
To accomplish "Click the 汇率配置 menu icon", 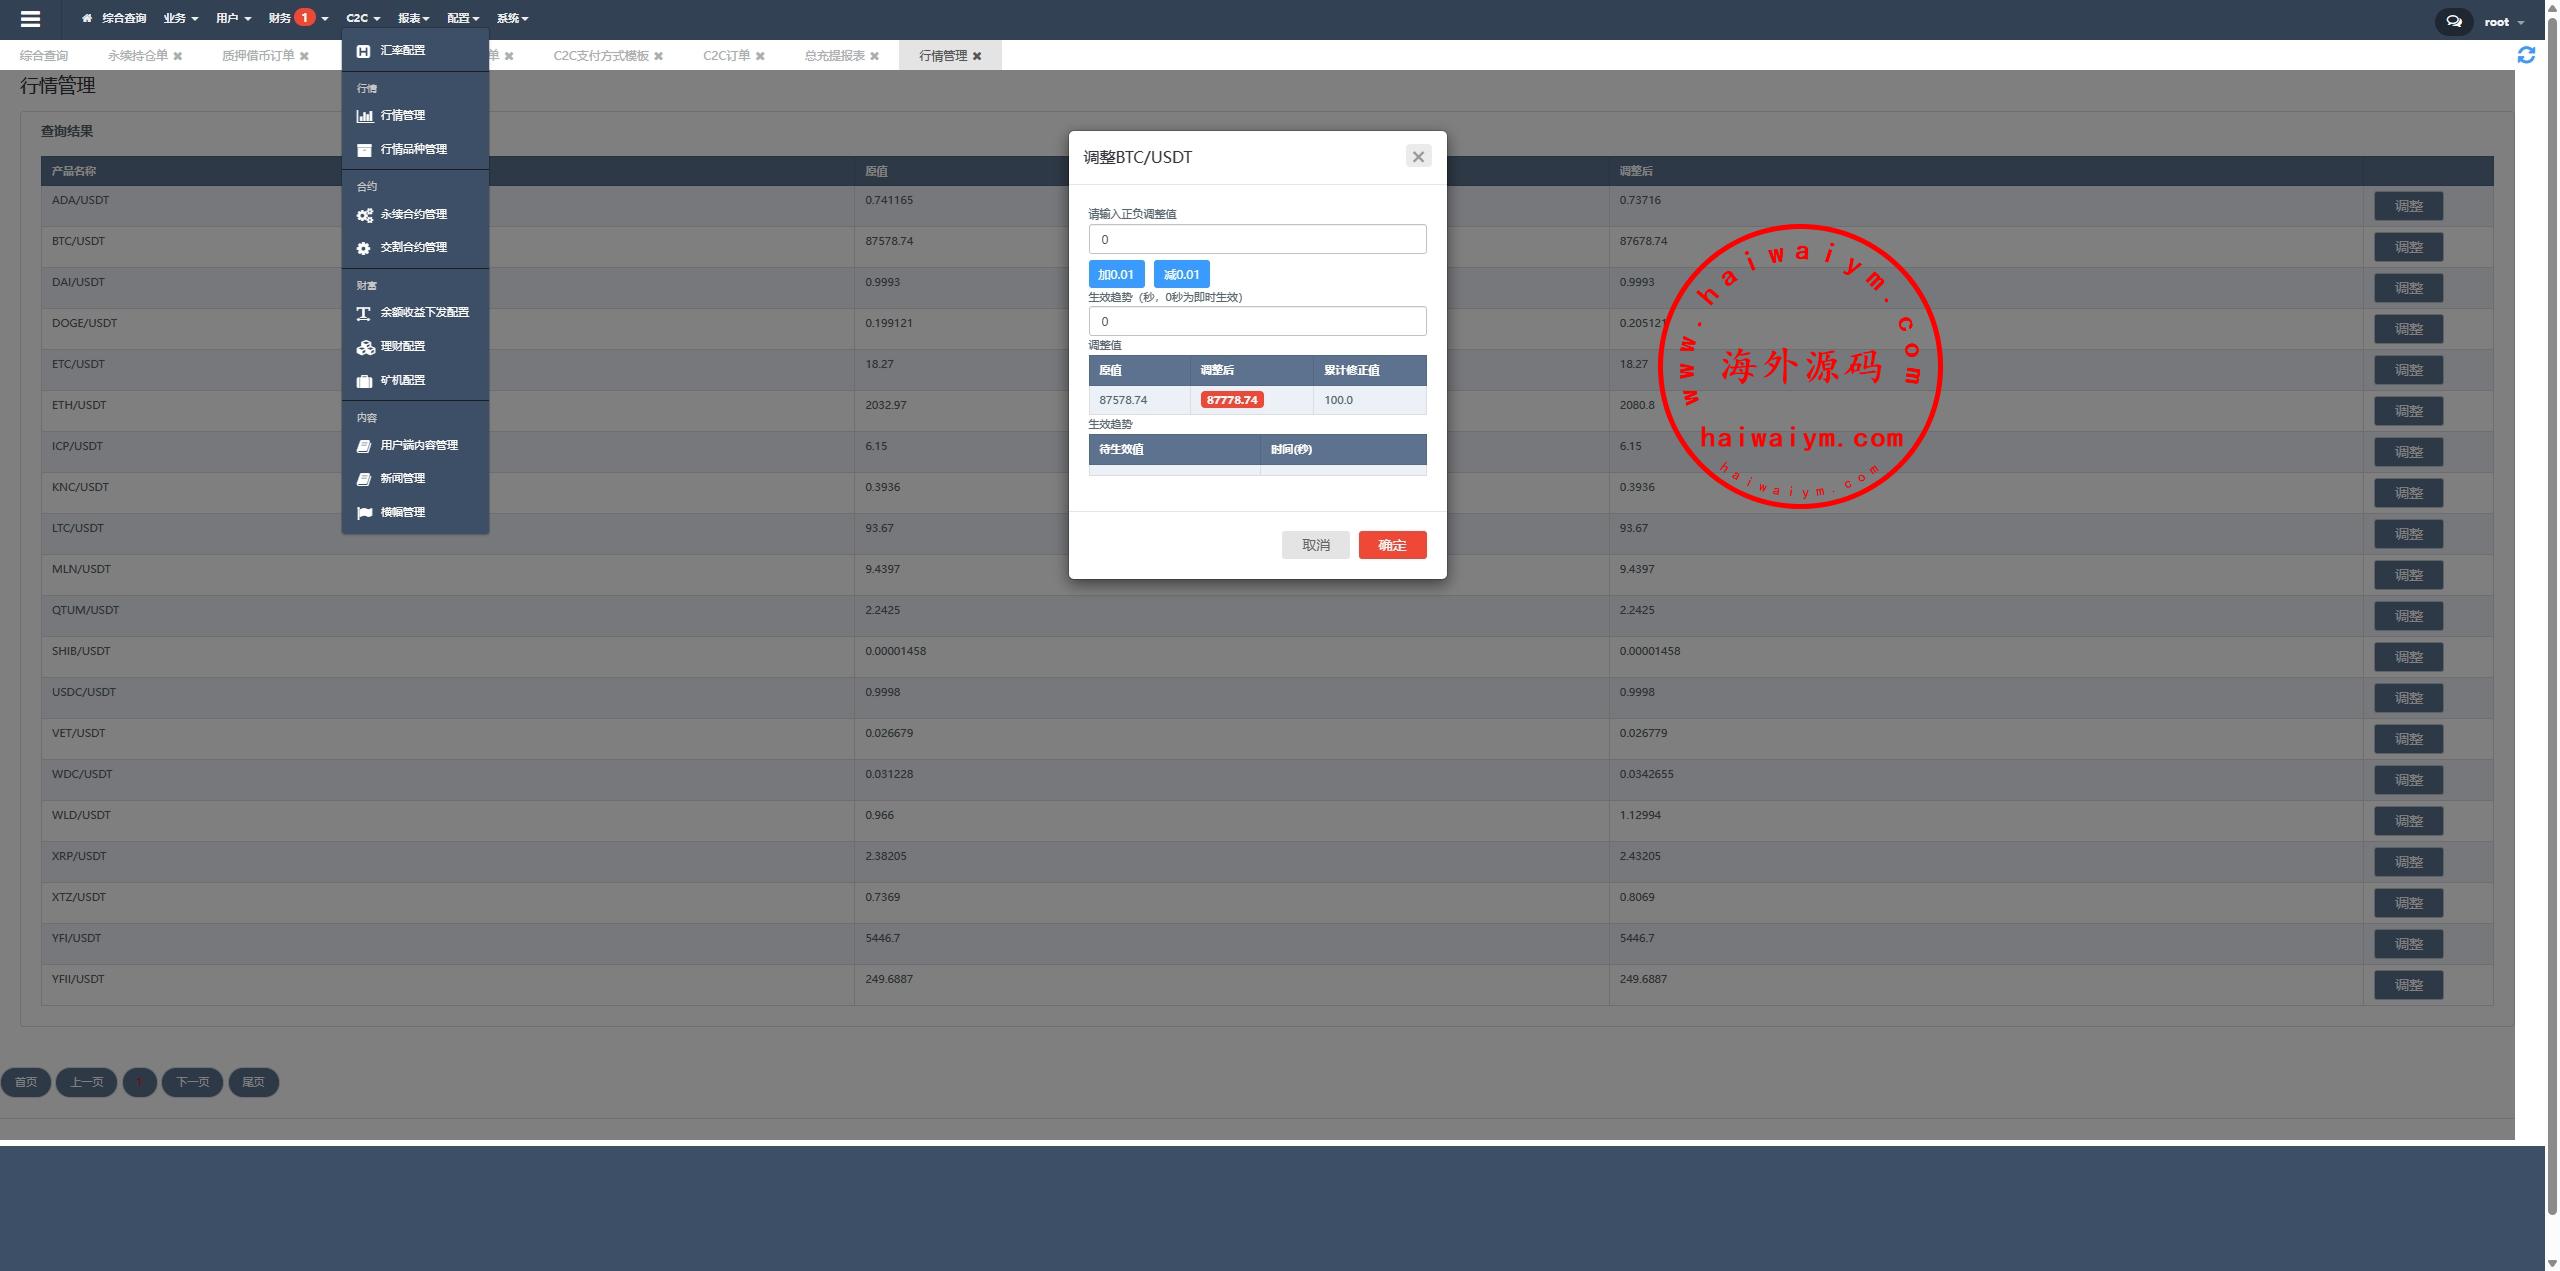I will [364, 51].
